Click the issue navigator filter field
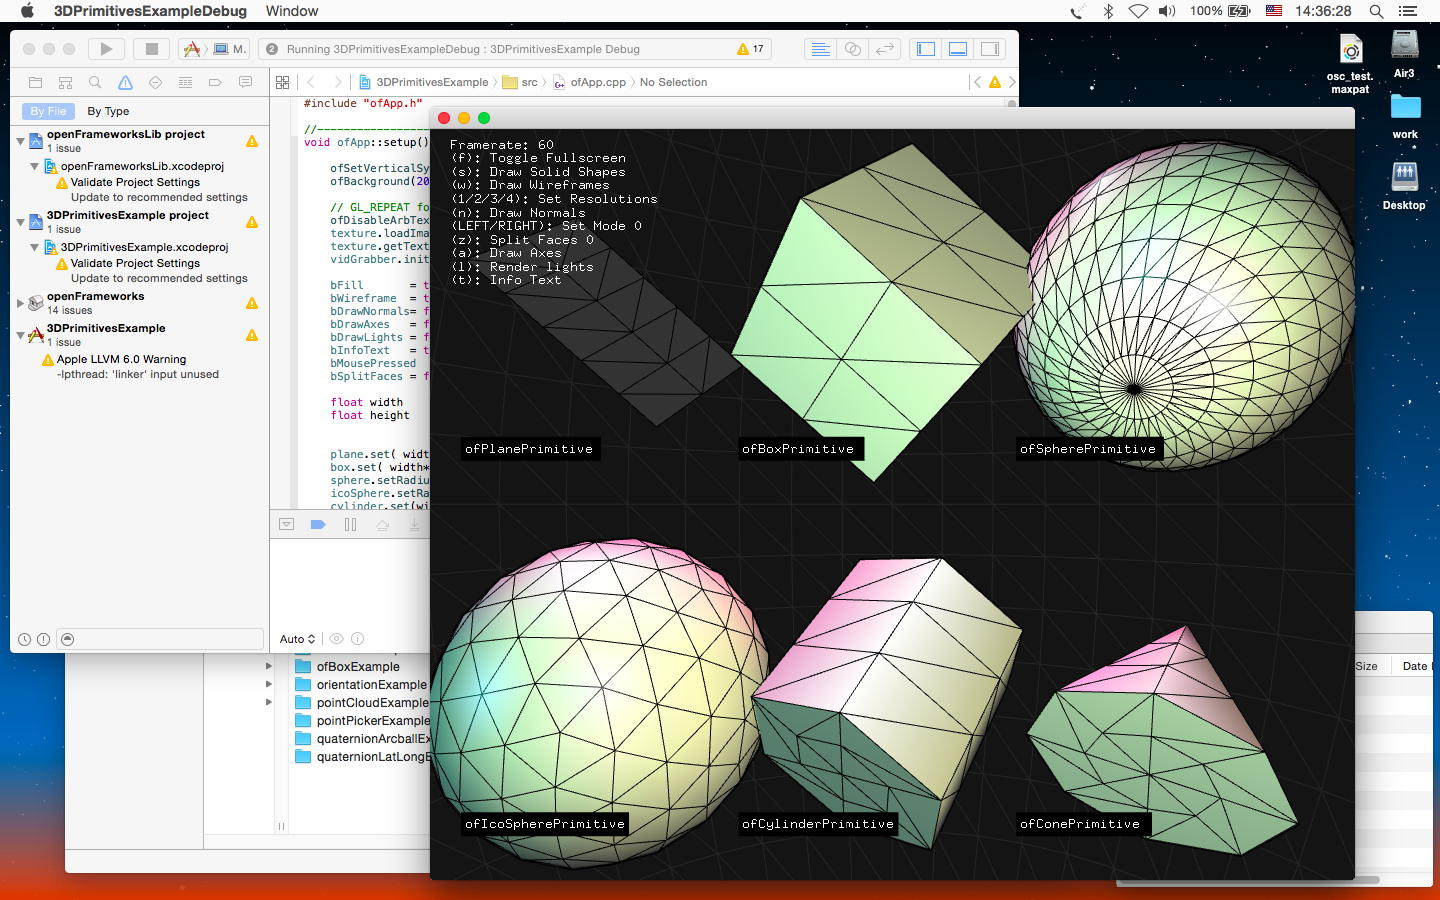Screen dimensions: 1440x900 (165, 639)
